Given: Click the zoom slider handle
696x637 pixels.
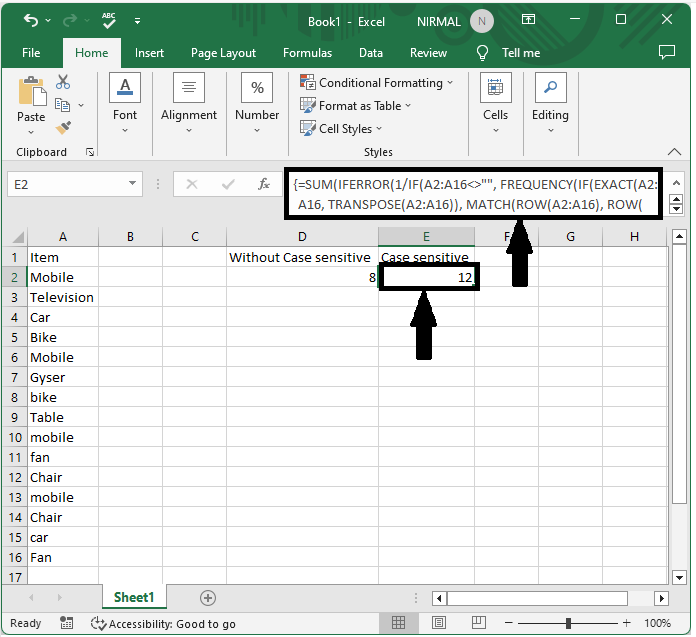Looking at the screenshot, I should (x=569, y=623).
